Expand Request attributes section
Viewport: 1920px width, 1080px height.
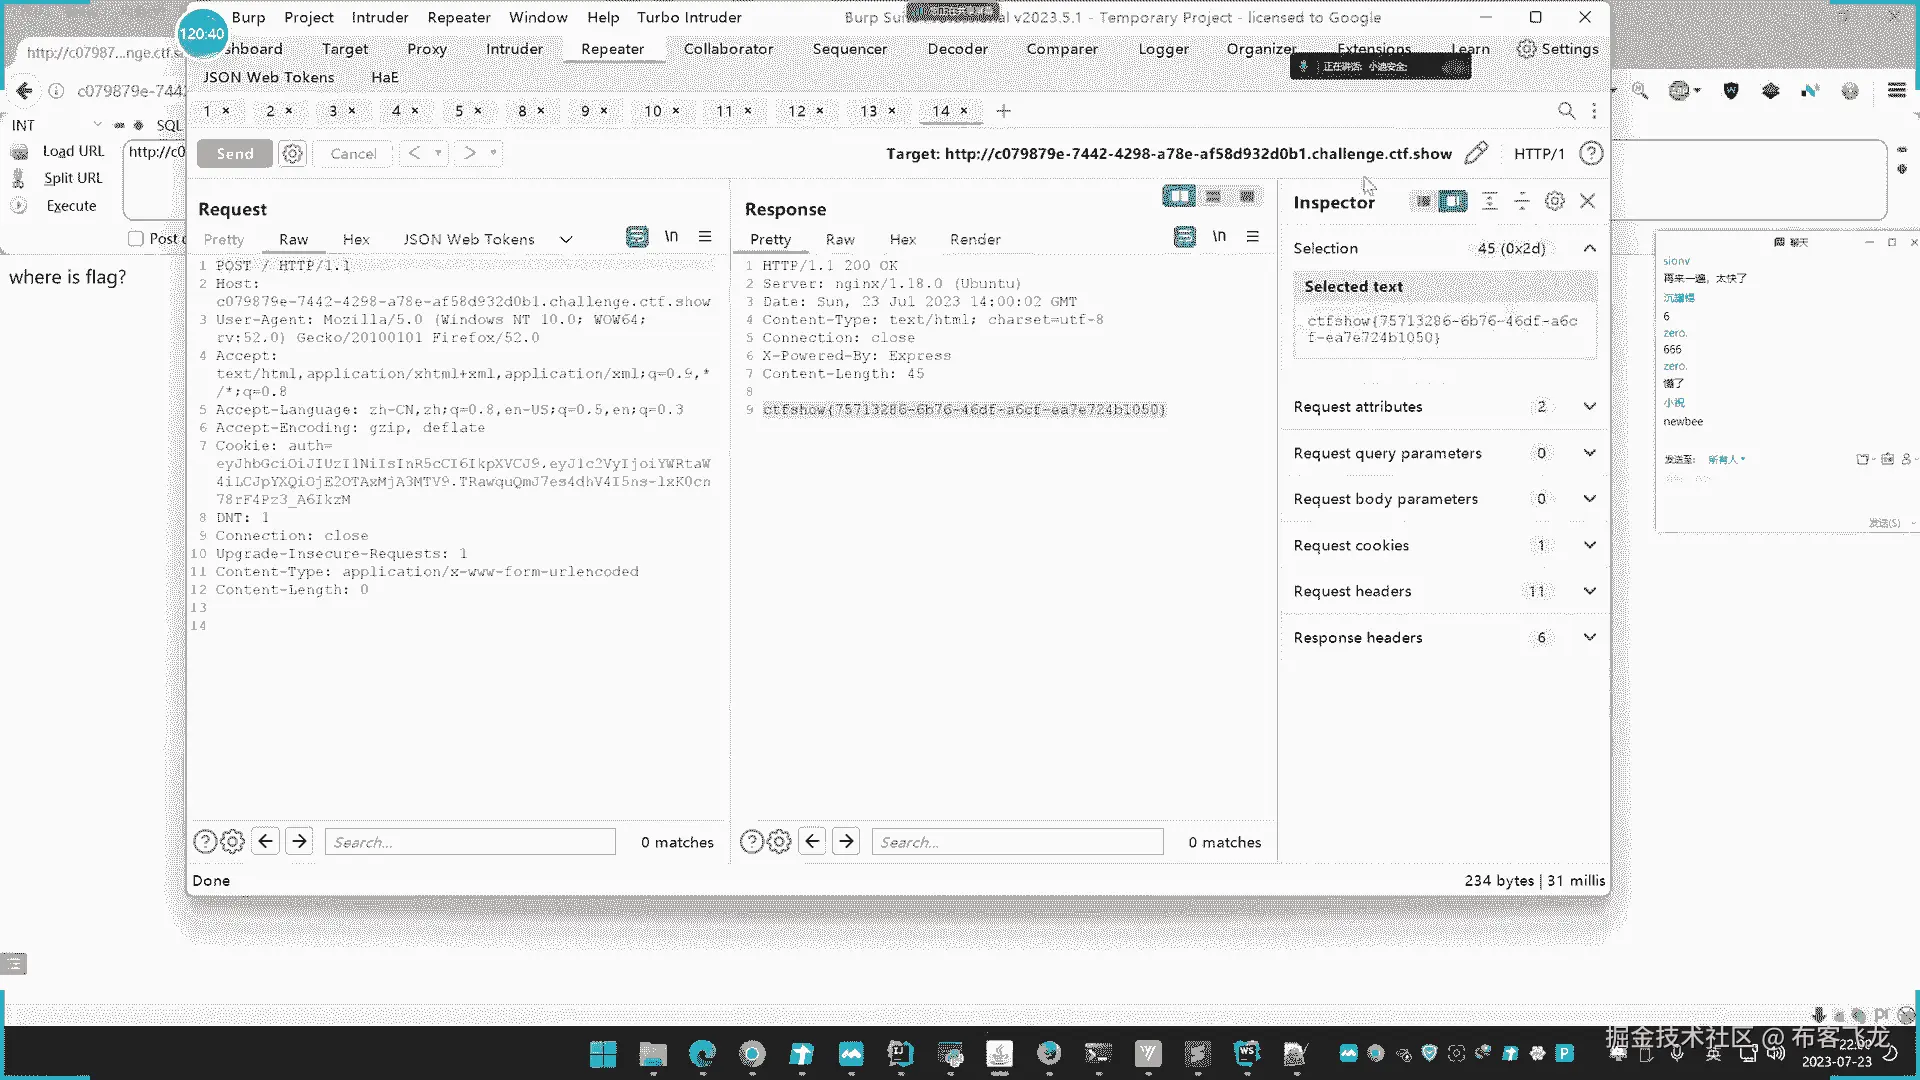tap(1589, 406)
